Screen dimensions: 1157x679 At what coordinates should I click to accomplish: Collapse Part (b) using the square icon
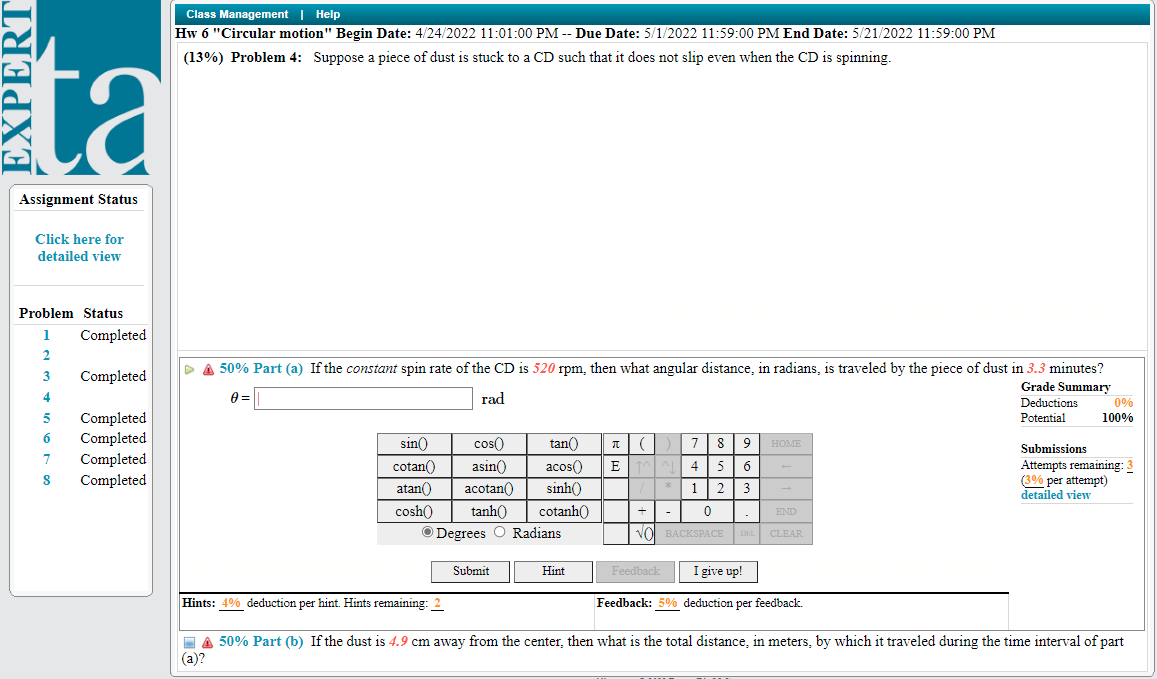pos(190,642)
